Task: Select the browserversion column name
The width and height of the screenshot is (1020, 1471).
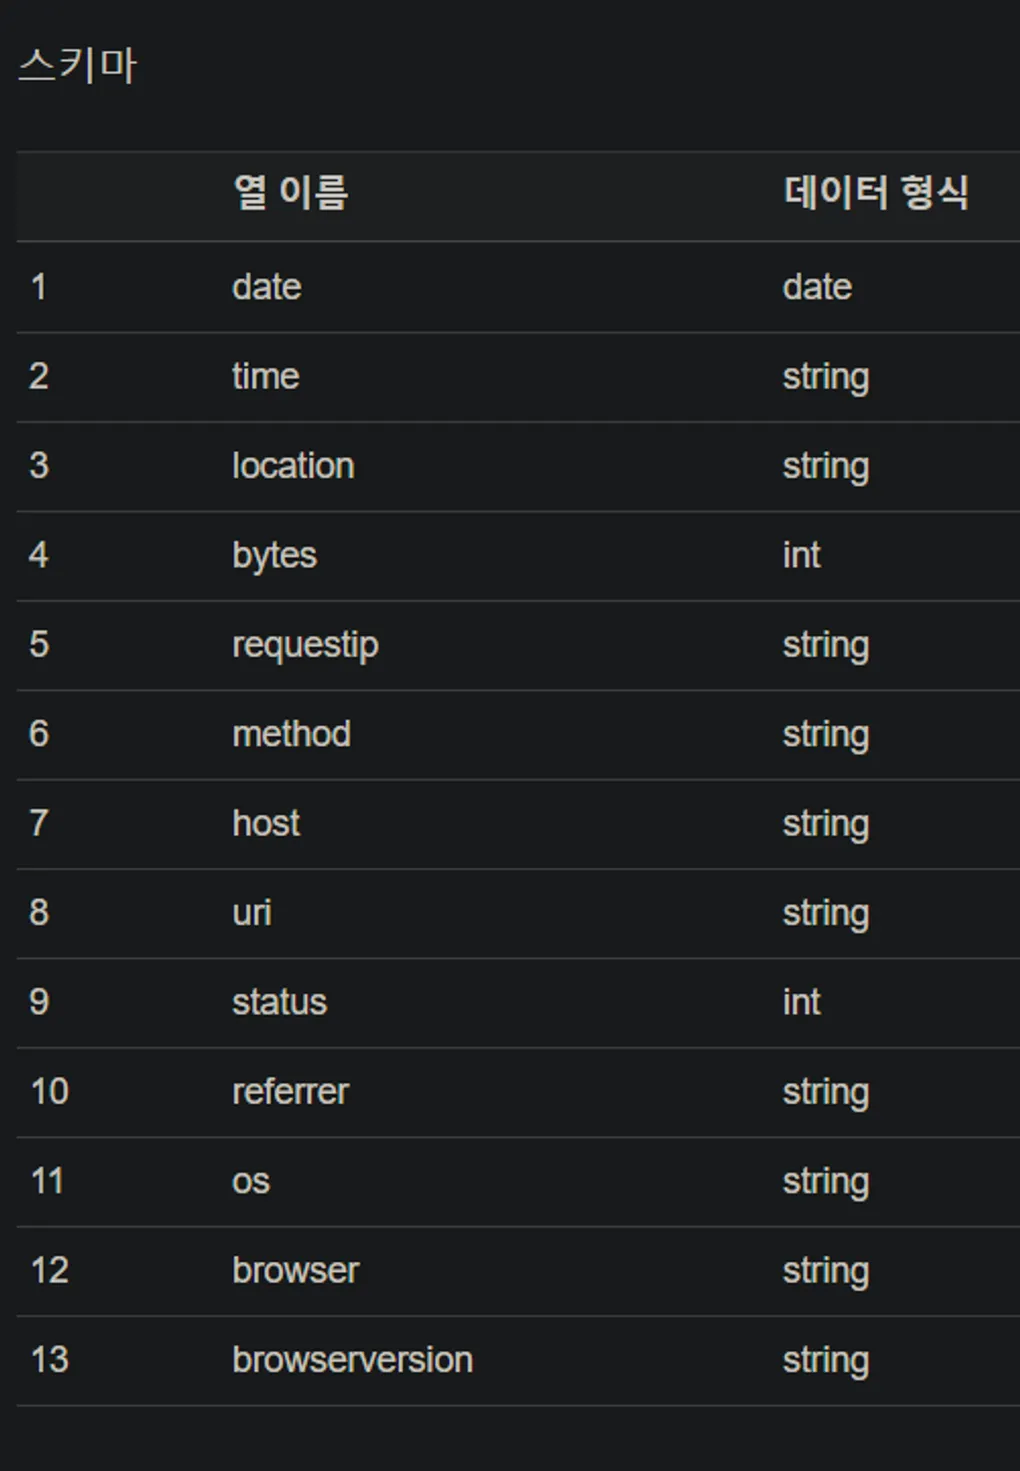Action: (x=352, y=1360)
